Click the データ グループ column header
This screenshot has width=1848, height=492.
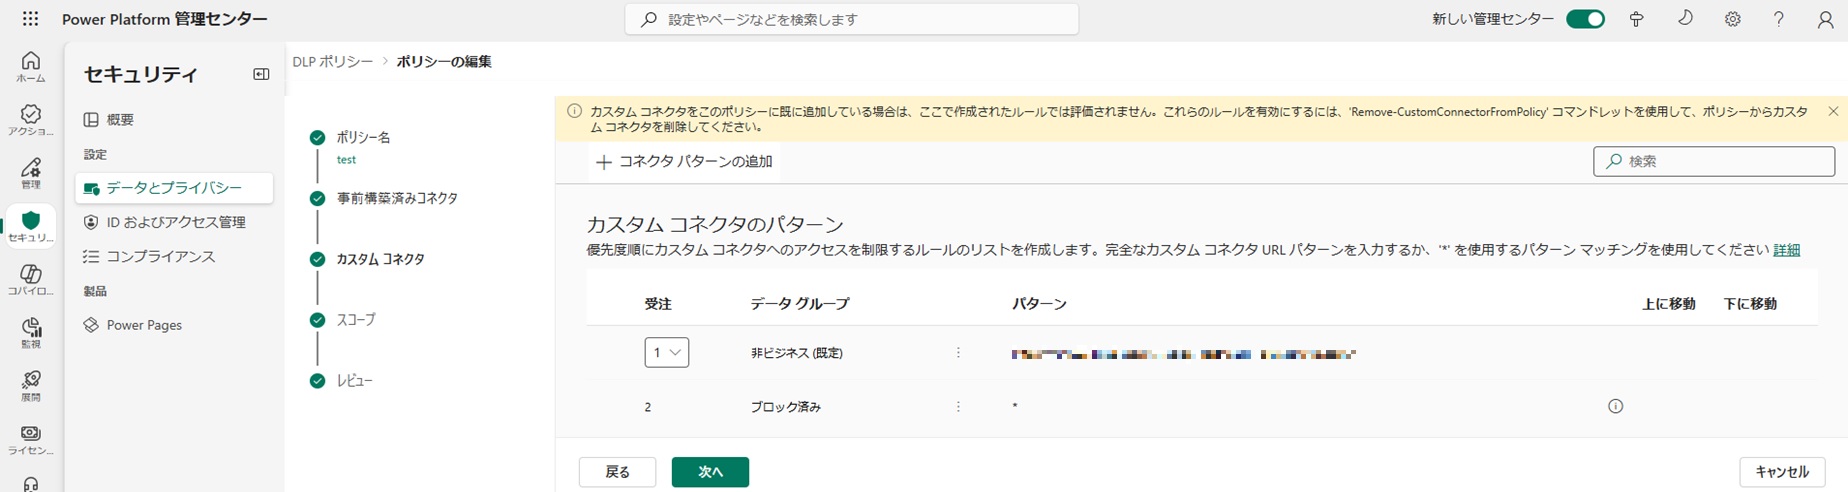click(800, 304)
